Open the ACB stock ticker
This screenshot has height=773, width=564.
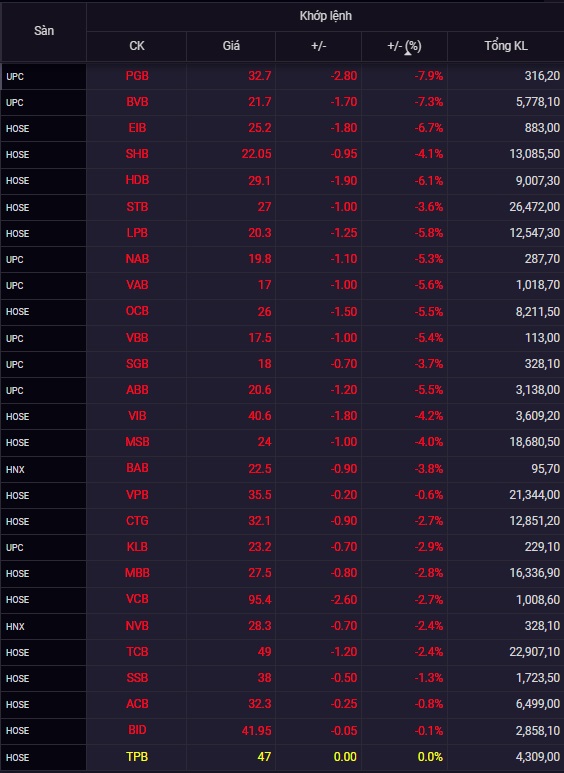pyautogui.click(x=137, y=704)
